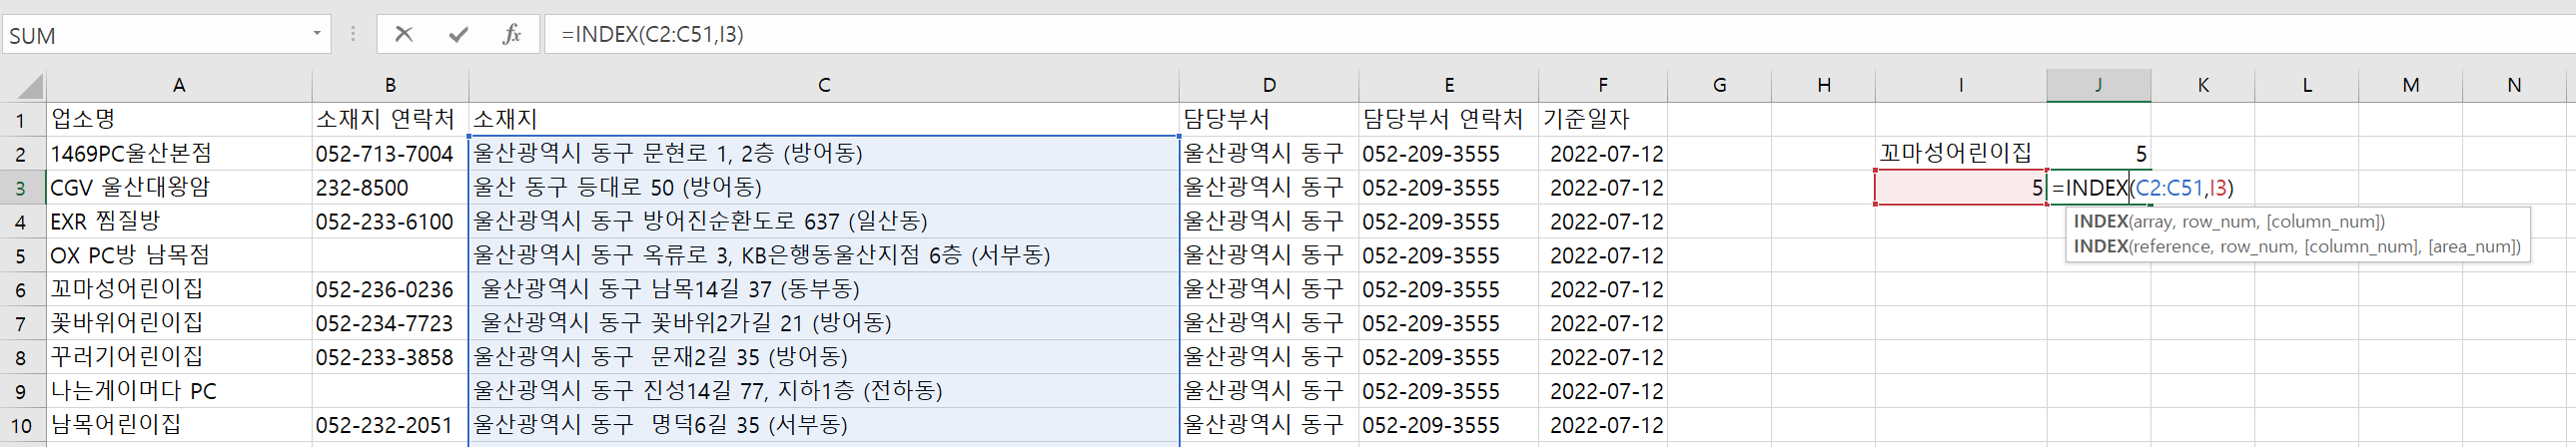Click inside the formula bar text
The height and width of the screenshot is (447, 2576).
652,34
